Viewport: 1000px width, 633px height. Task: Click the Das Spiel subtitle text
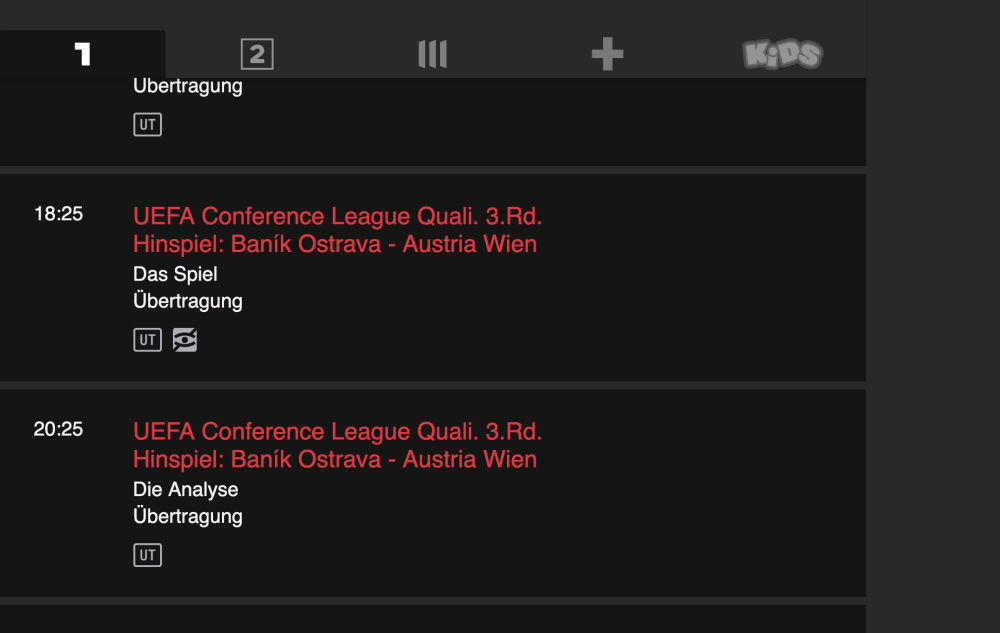(175, 274)
